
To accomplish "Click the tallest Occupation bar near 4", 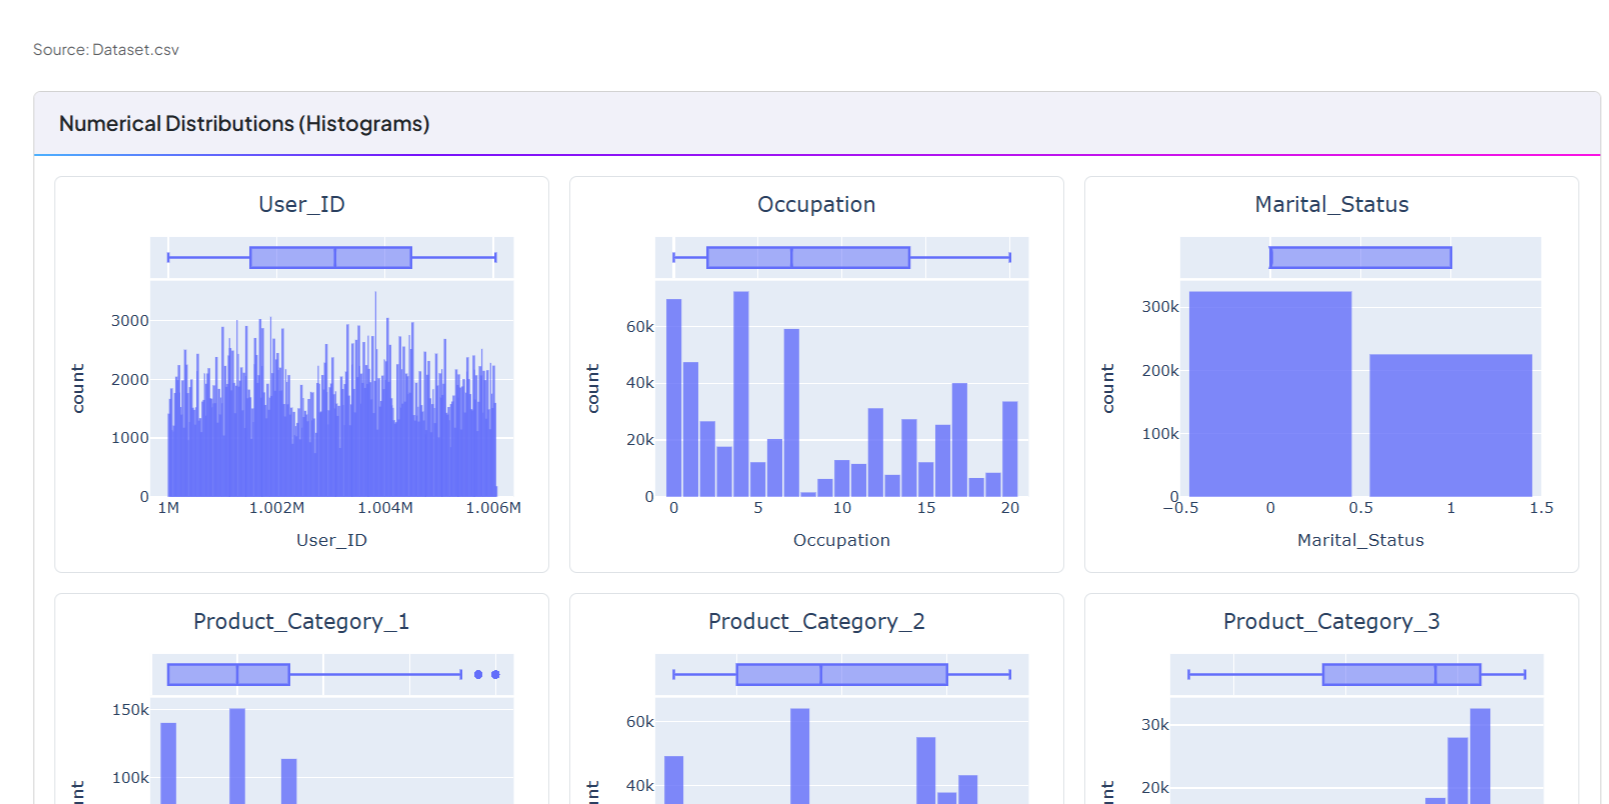I will [x=741, y=394].
